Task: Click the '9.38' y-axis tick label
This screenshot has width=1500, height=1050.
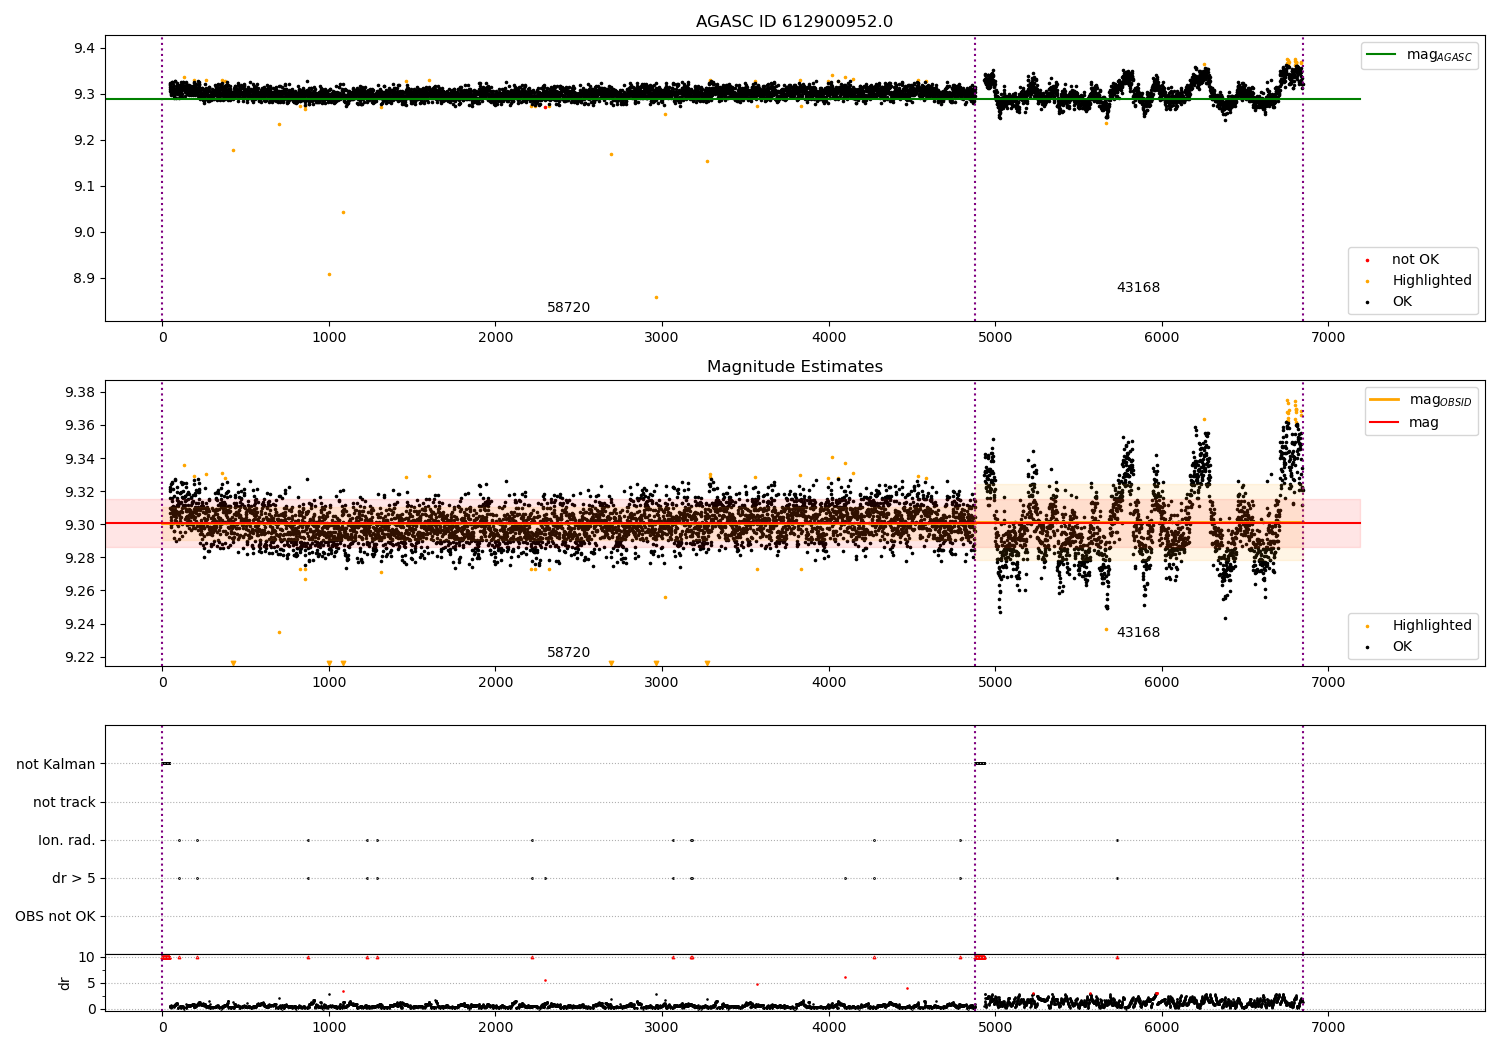Action: click(x=80, y=392)
